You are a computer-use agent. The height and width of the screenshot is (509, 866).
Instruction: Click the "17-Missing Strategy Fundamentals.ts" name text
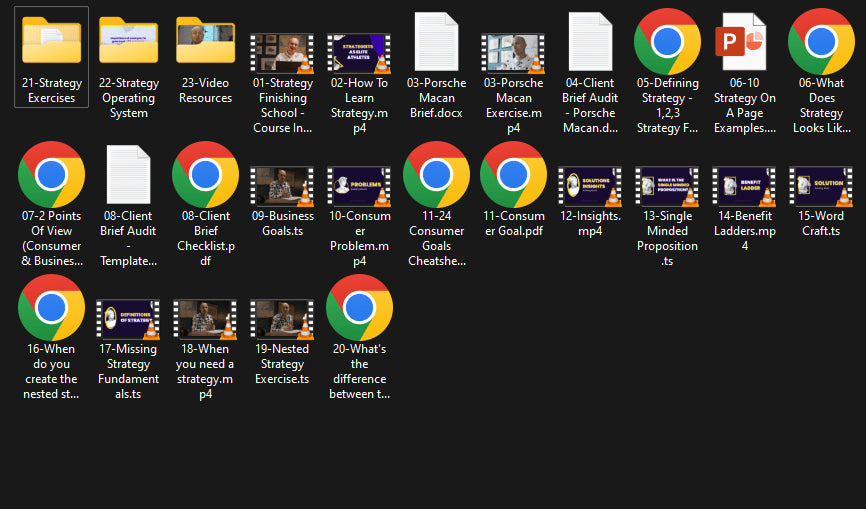(128, 372)
